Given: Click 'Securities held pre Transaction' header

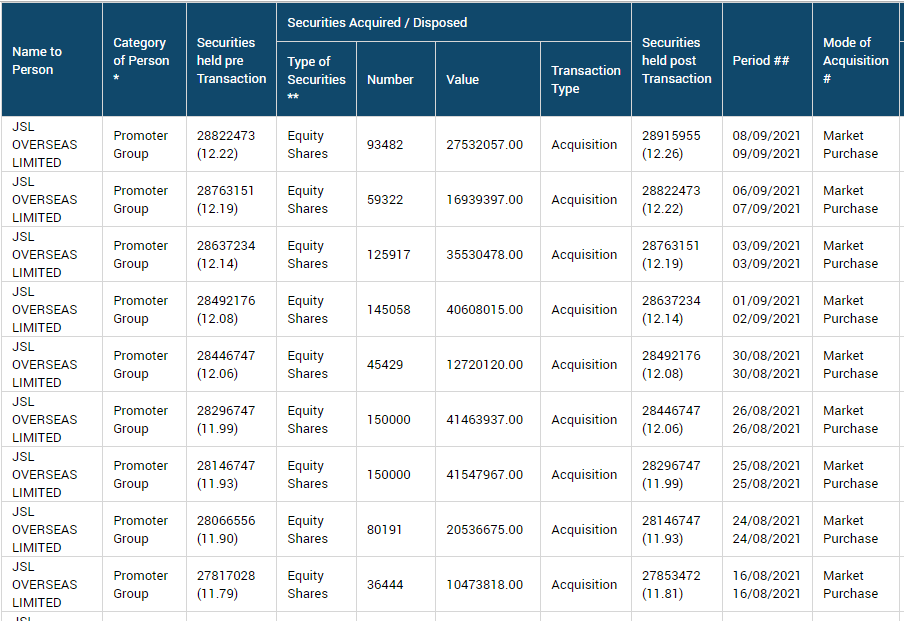Looking at the screenshot, I should tap(231, 60).
